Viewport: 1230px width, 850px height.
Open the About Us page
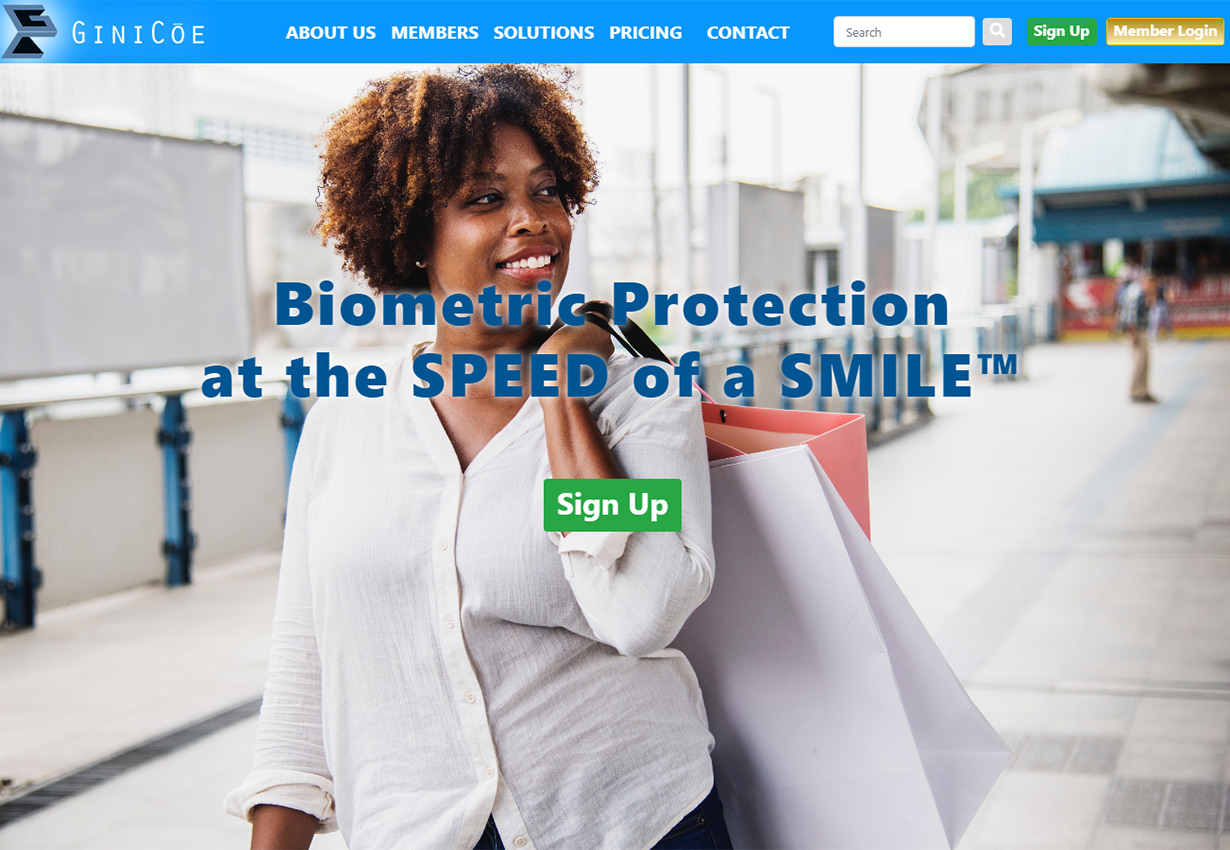[x=331, y=33]
